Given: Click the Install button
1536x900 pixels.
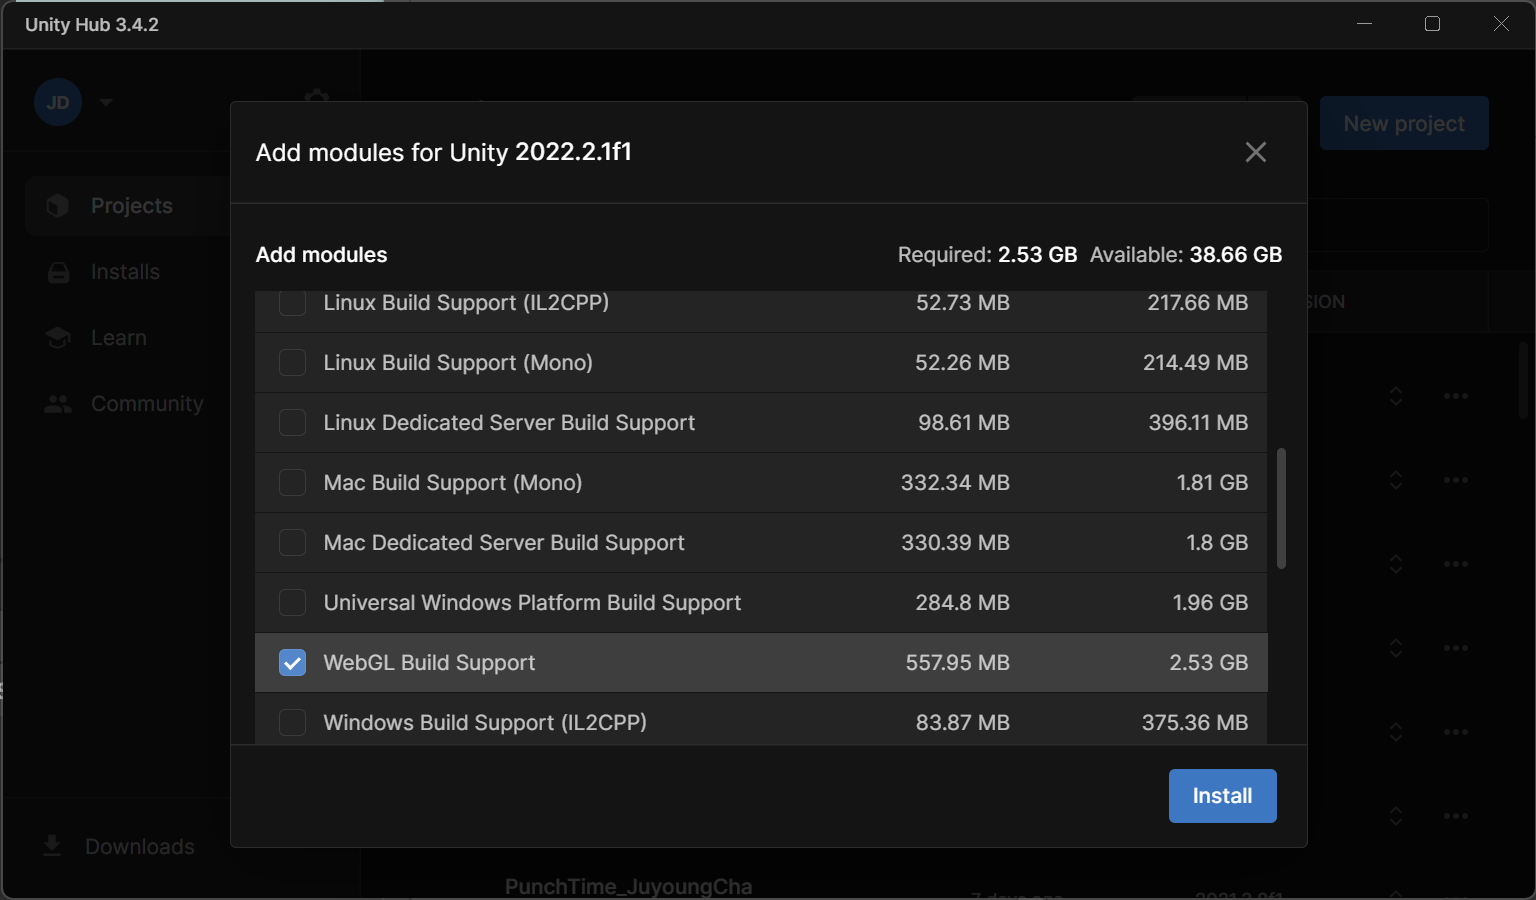Looking at the screenshot, I should click(x=1222, y=796).
